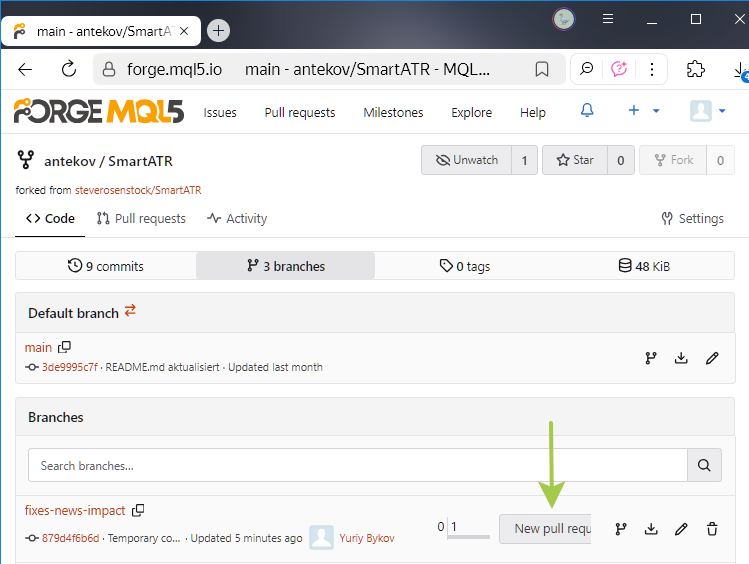Screen dimensions: 749x564
Task: Open notifications bell
Action: 587,111
